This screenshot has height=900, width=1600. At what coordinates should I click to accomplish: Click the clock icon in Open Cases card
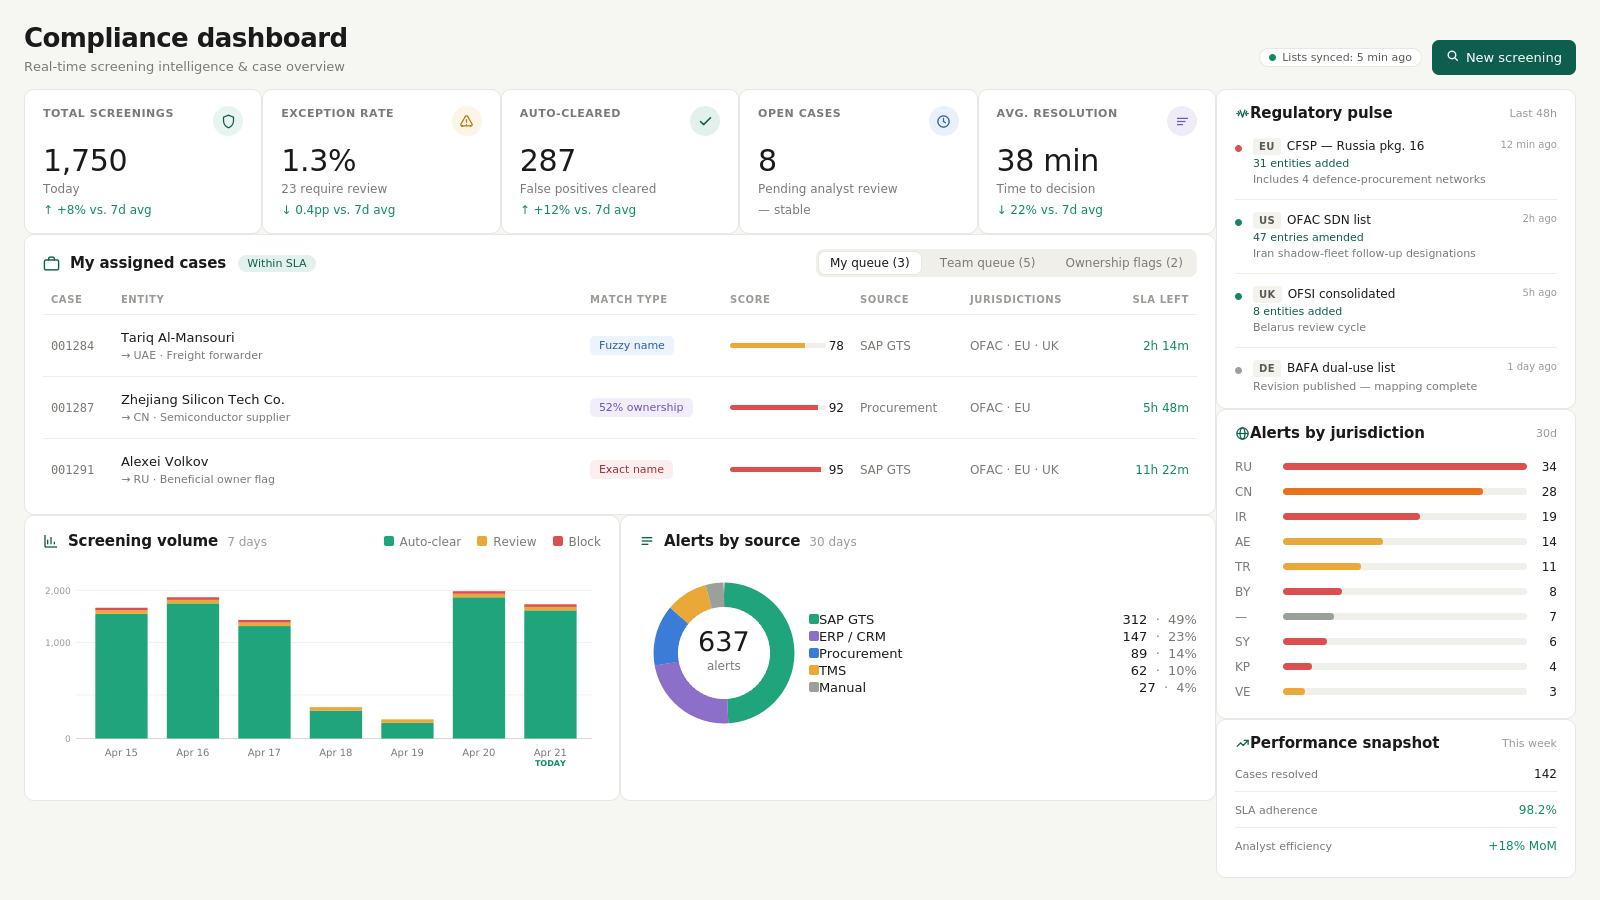[943, 121]
